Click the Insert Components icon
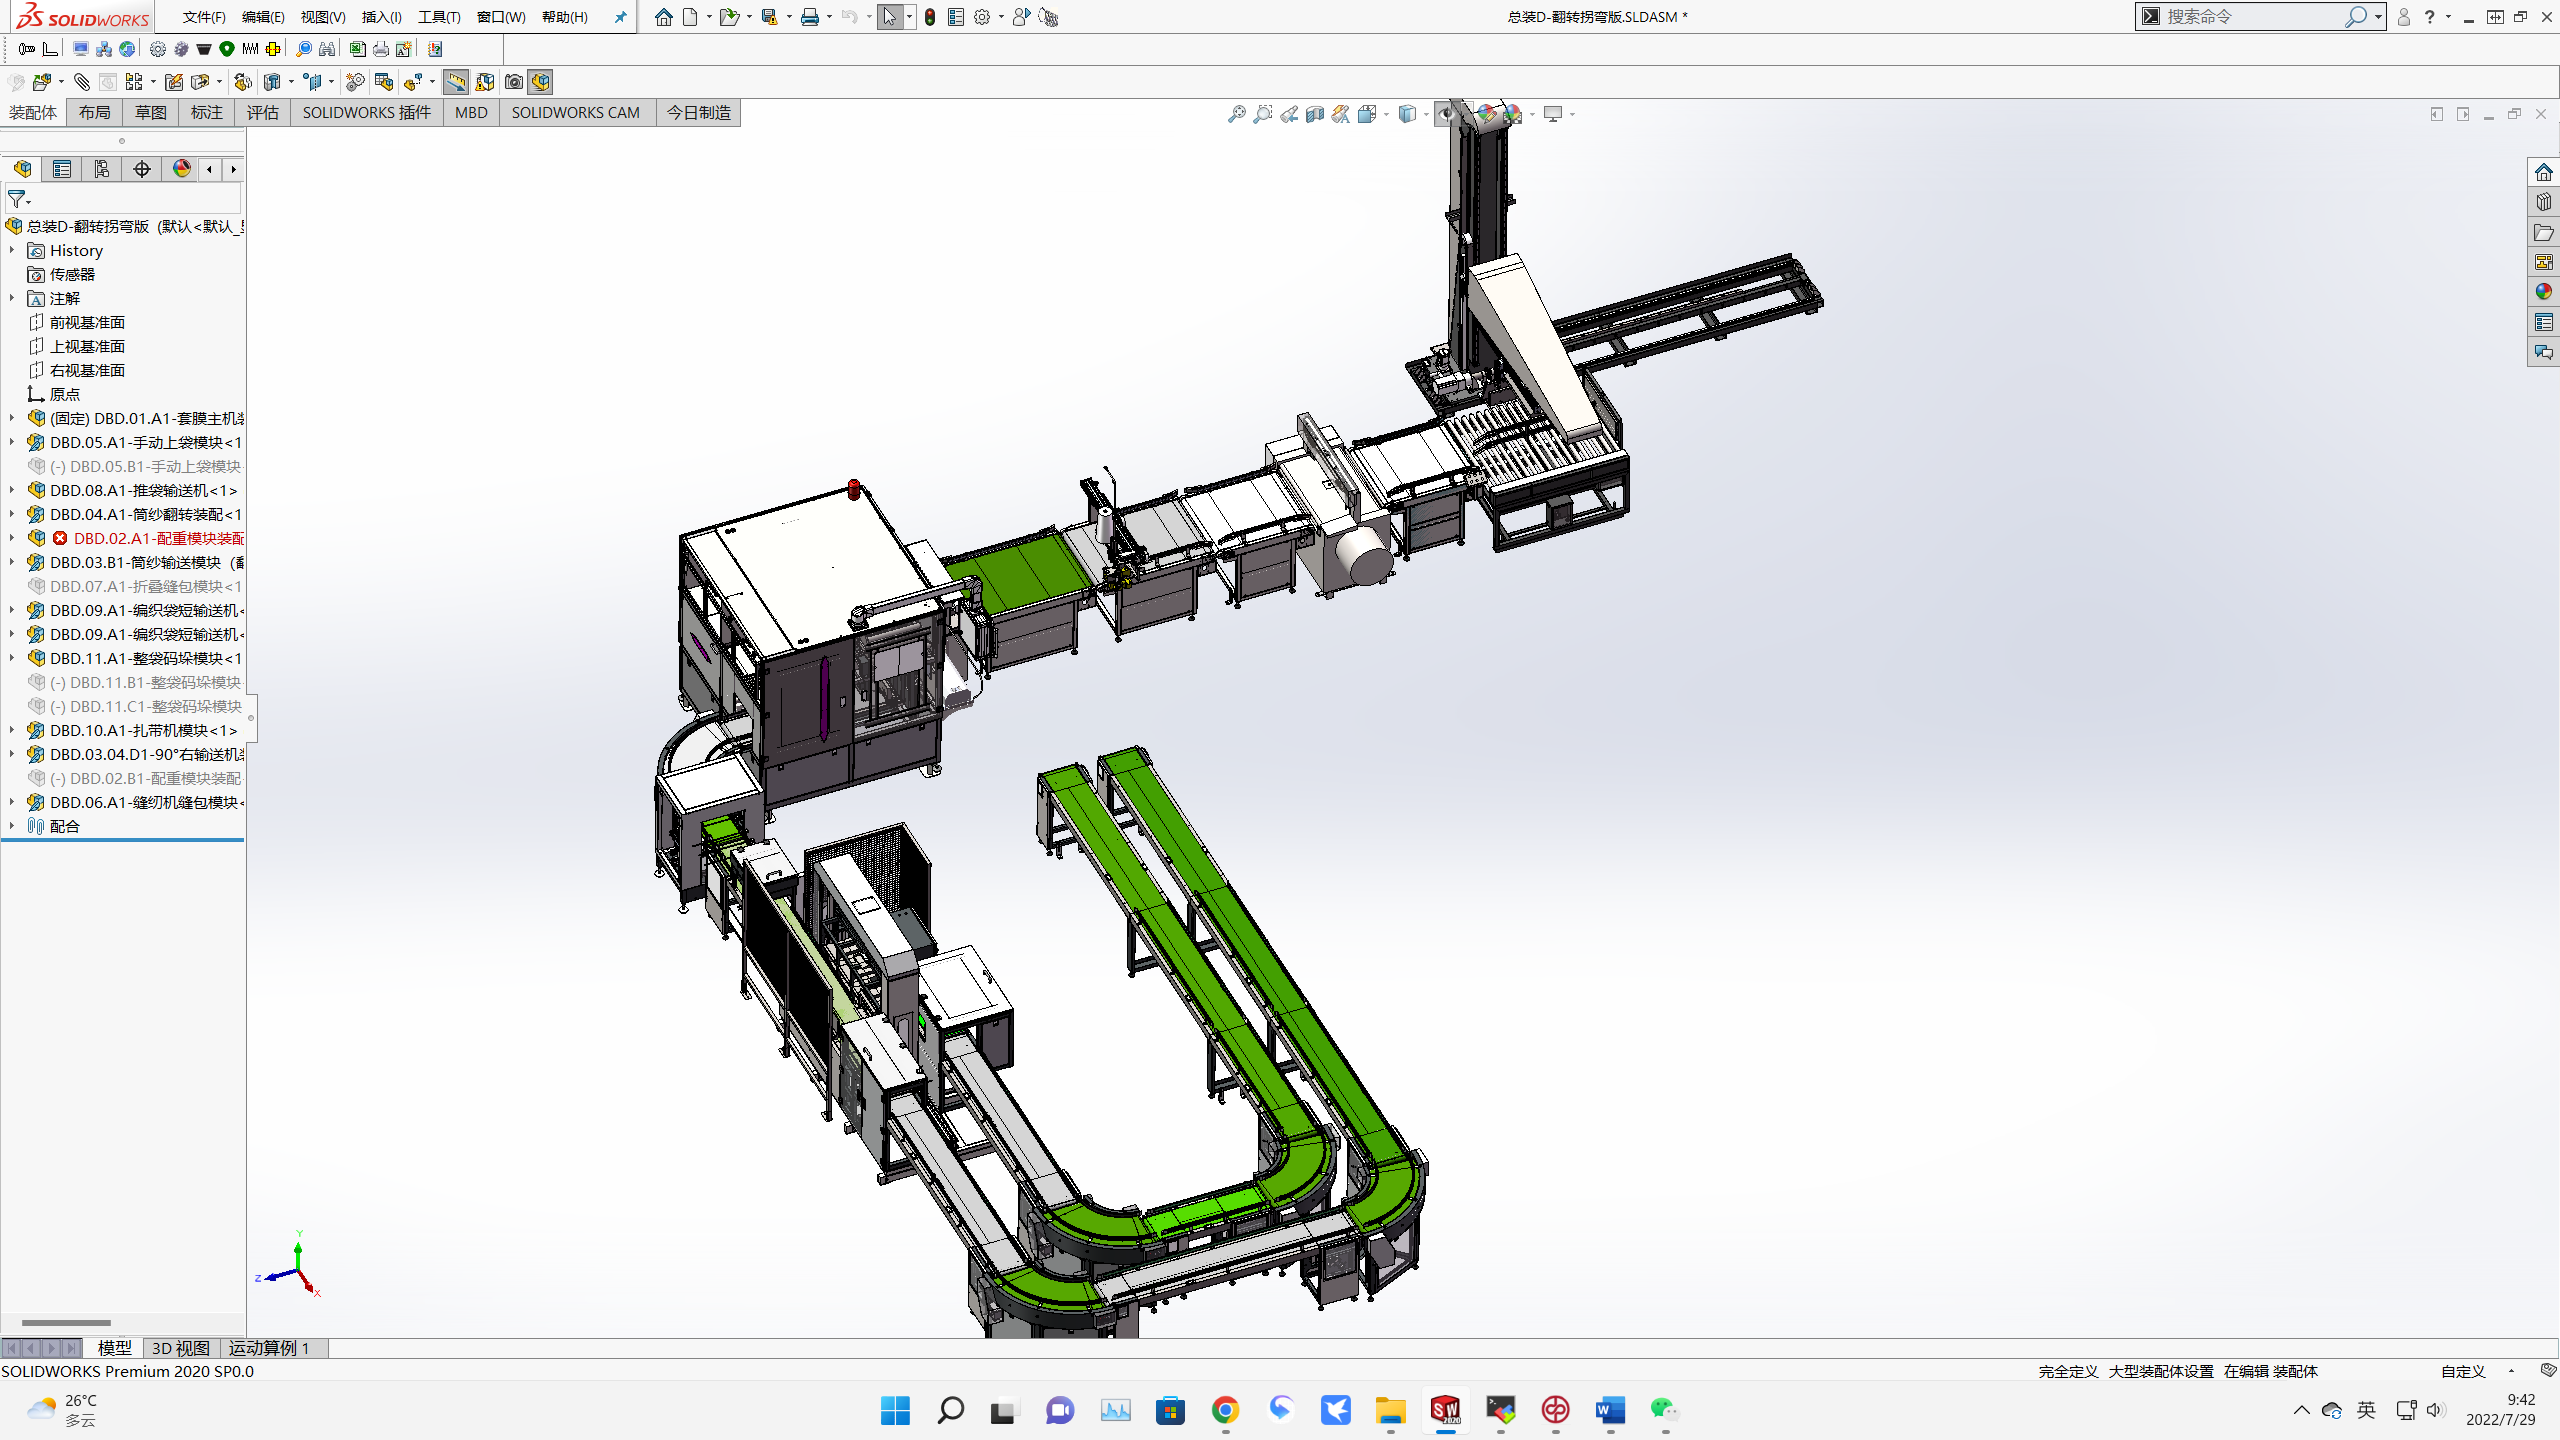Screen dimensions: 2560x1440 pos(42,82)
